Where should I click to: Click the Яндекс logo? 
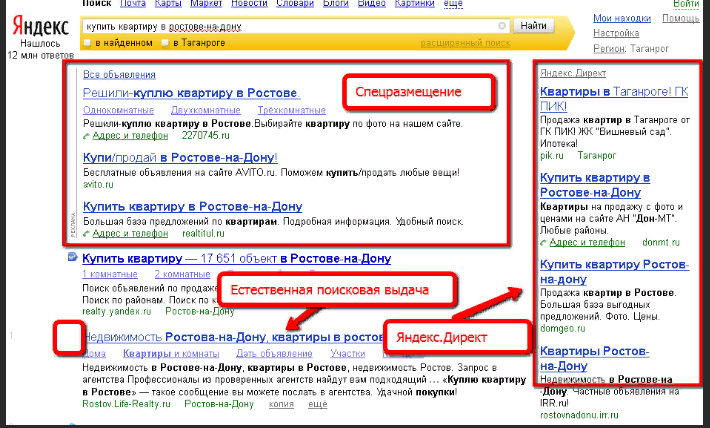[40, 26]
